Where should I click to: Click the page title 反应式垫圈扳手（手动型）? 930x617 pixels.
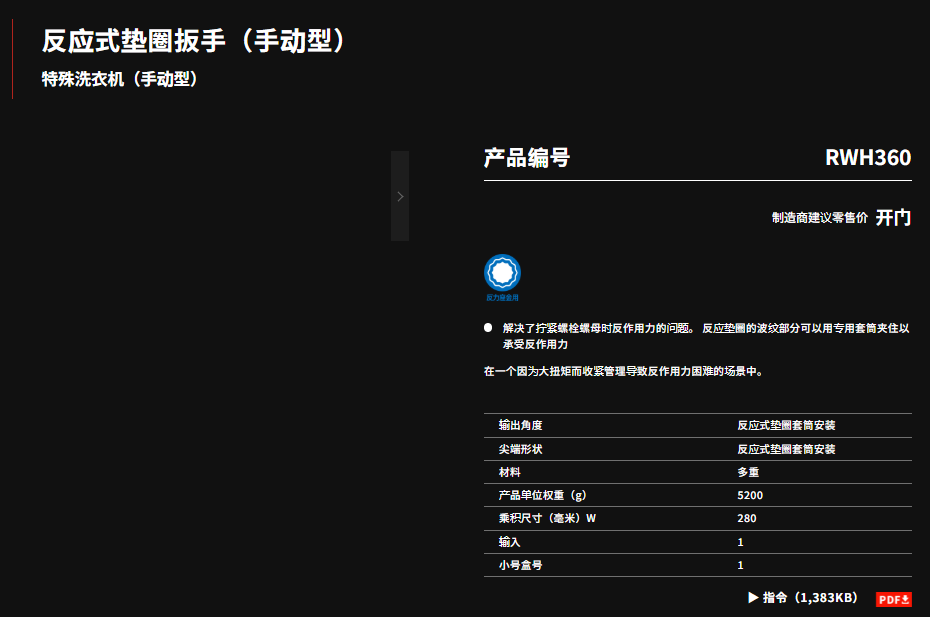198,41
